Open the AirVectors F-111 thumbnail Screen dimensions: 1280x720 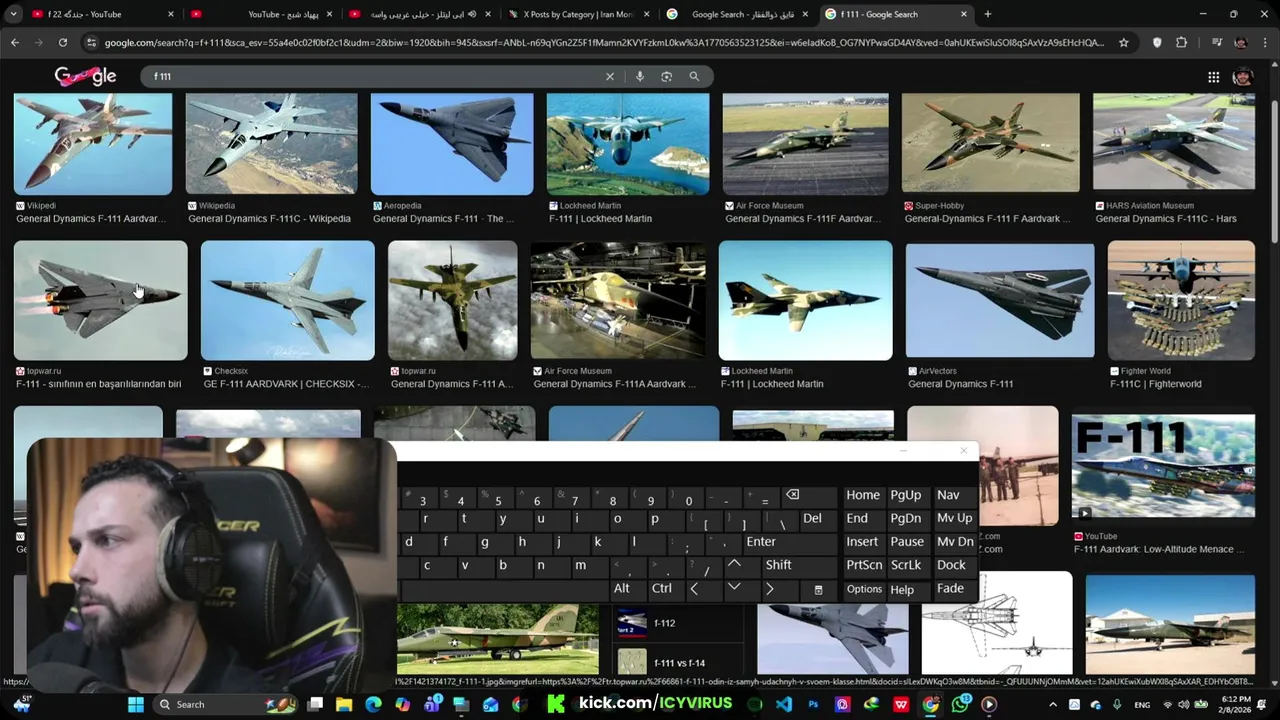click(x=1000, y=300)
